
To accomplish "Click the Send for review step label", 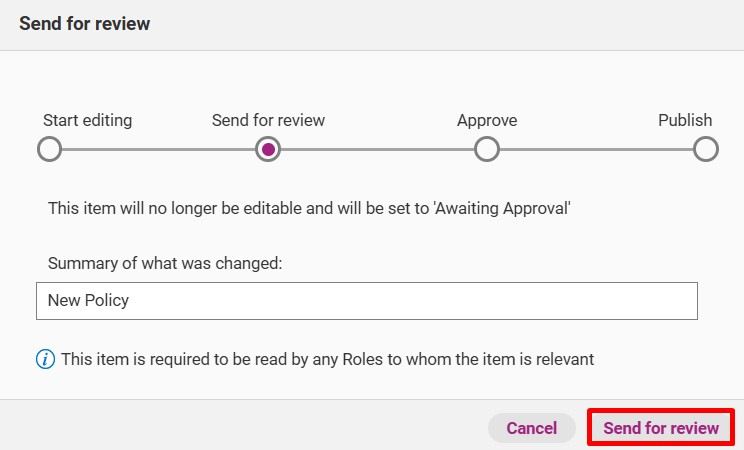I will click(268, 120).
